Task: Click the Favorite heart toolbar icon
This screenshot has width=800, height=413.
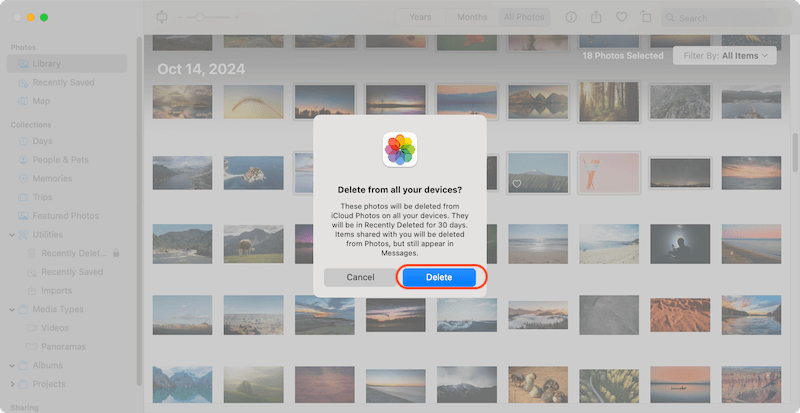Action: coord(621,17)
